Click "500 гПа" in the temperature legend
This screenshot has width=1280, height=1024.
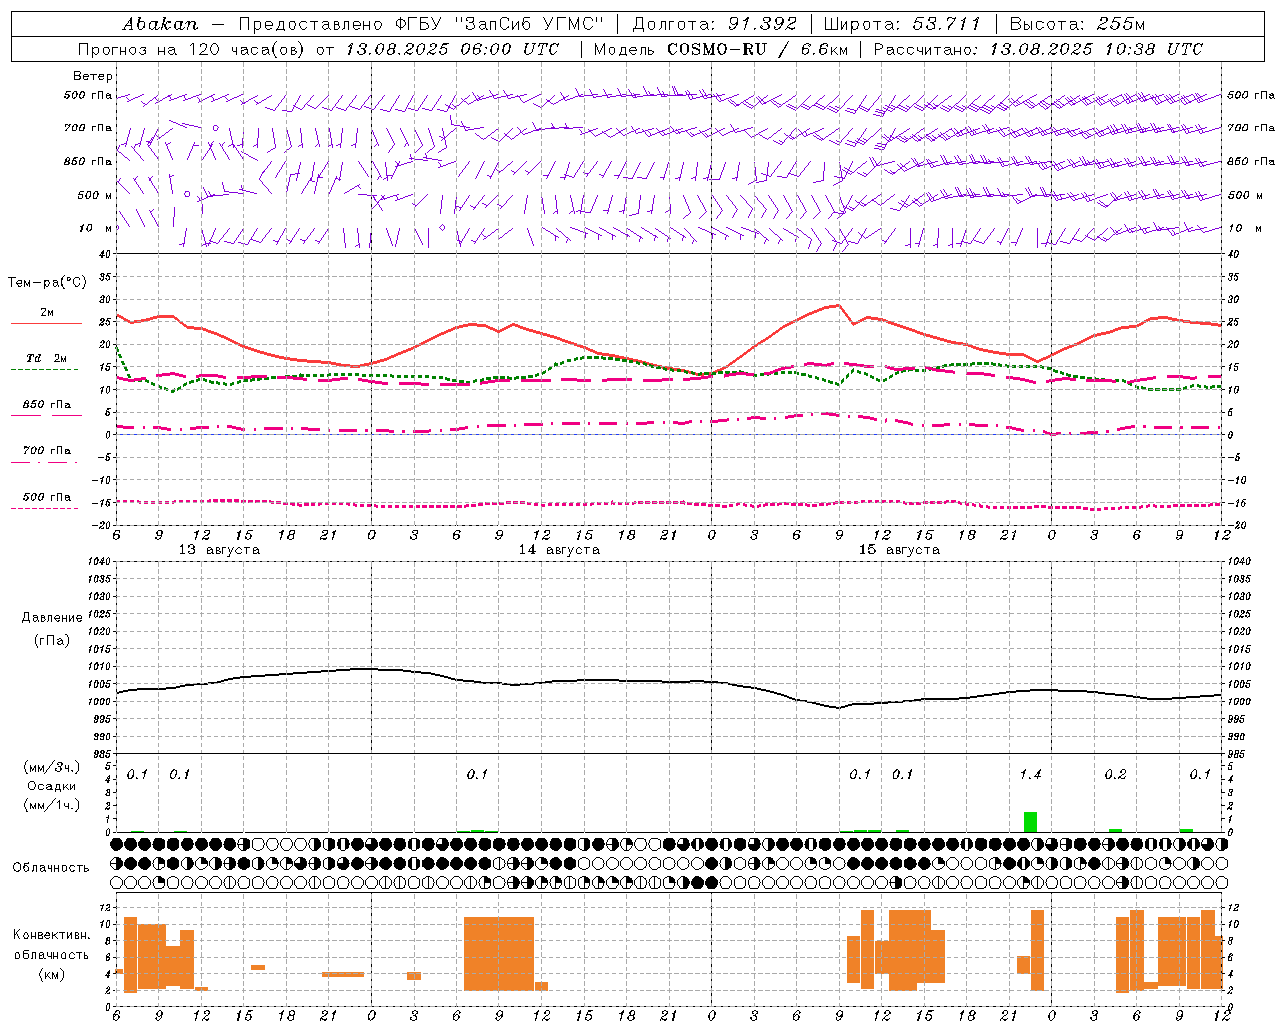click(x=47, y=497)
